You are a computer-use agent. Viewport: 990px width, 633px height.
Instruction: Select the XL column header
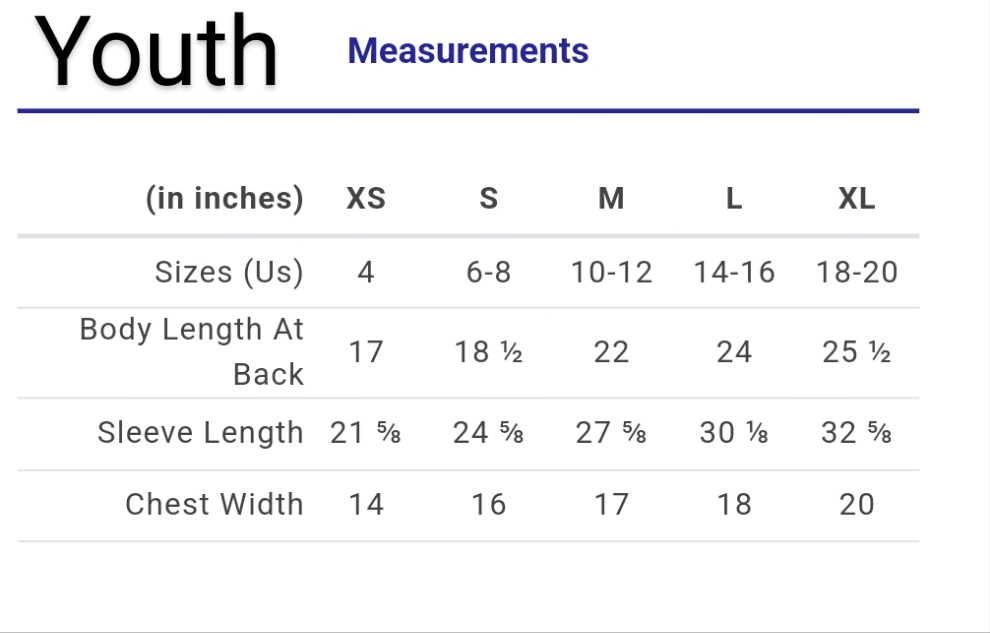[x=857, y=199]
